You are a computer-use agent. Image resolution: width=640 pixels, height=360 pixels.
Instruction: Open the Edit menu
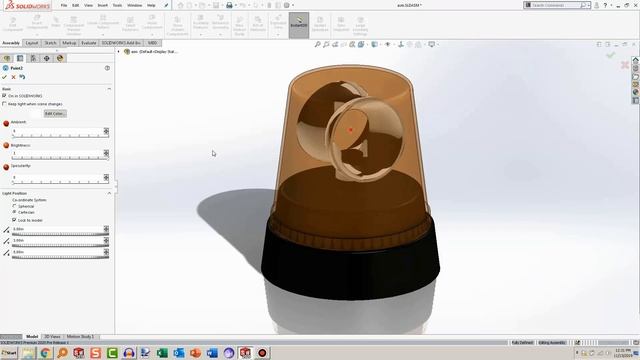[x=76, y=5]
